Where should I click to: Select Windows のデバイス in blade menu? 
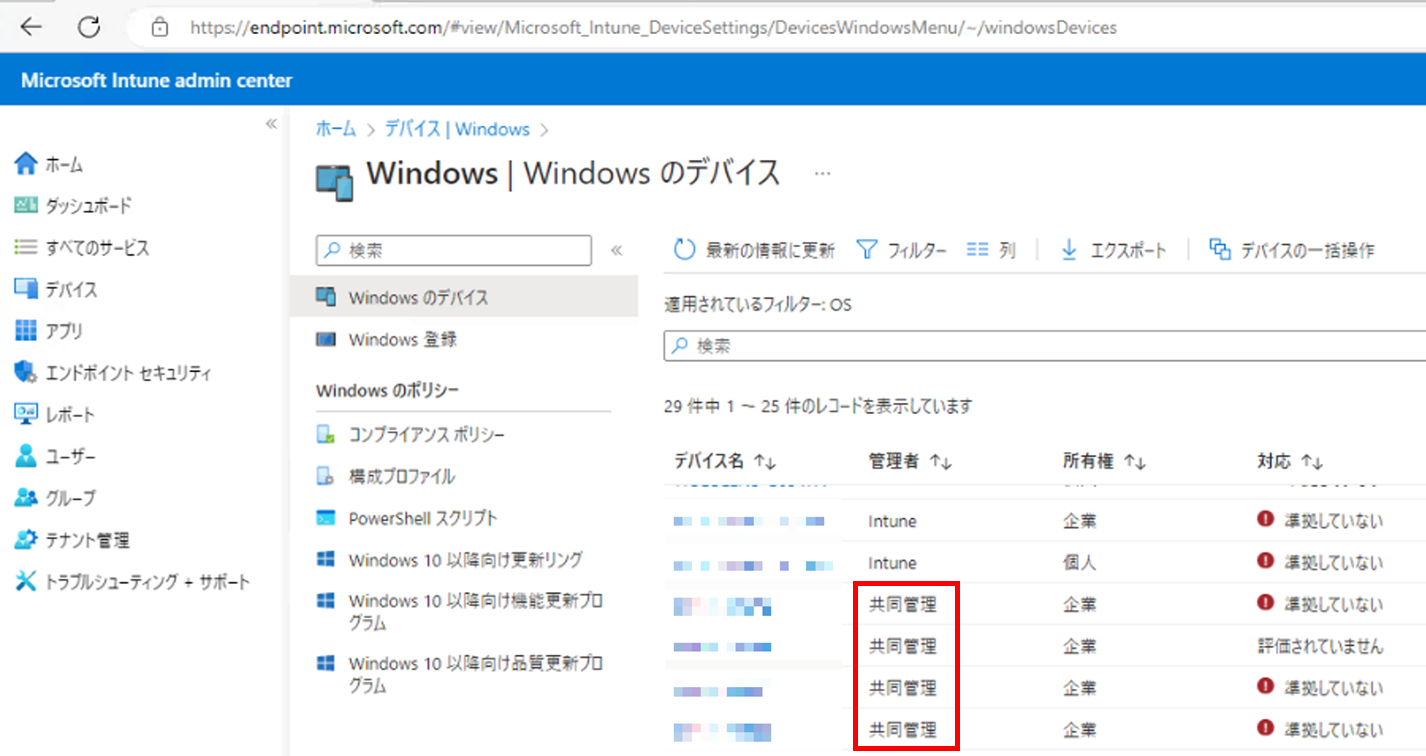point(464,297)
